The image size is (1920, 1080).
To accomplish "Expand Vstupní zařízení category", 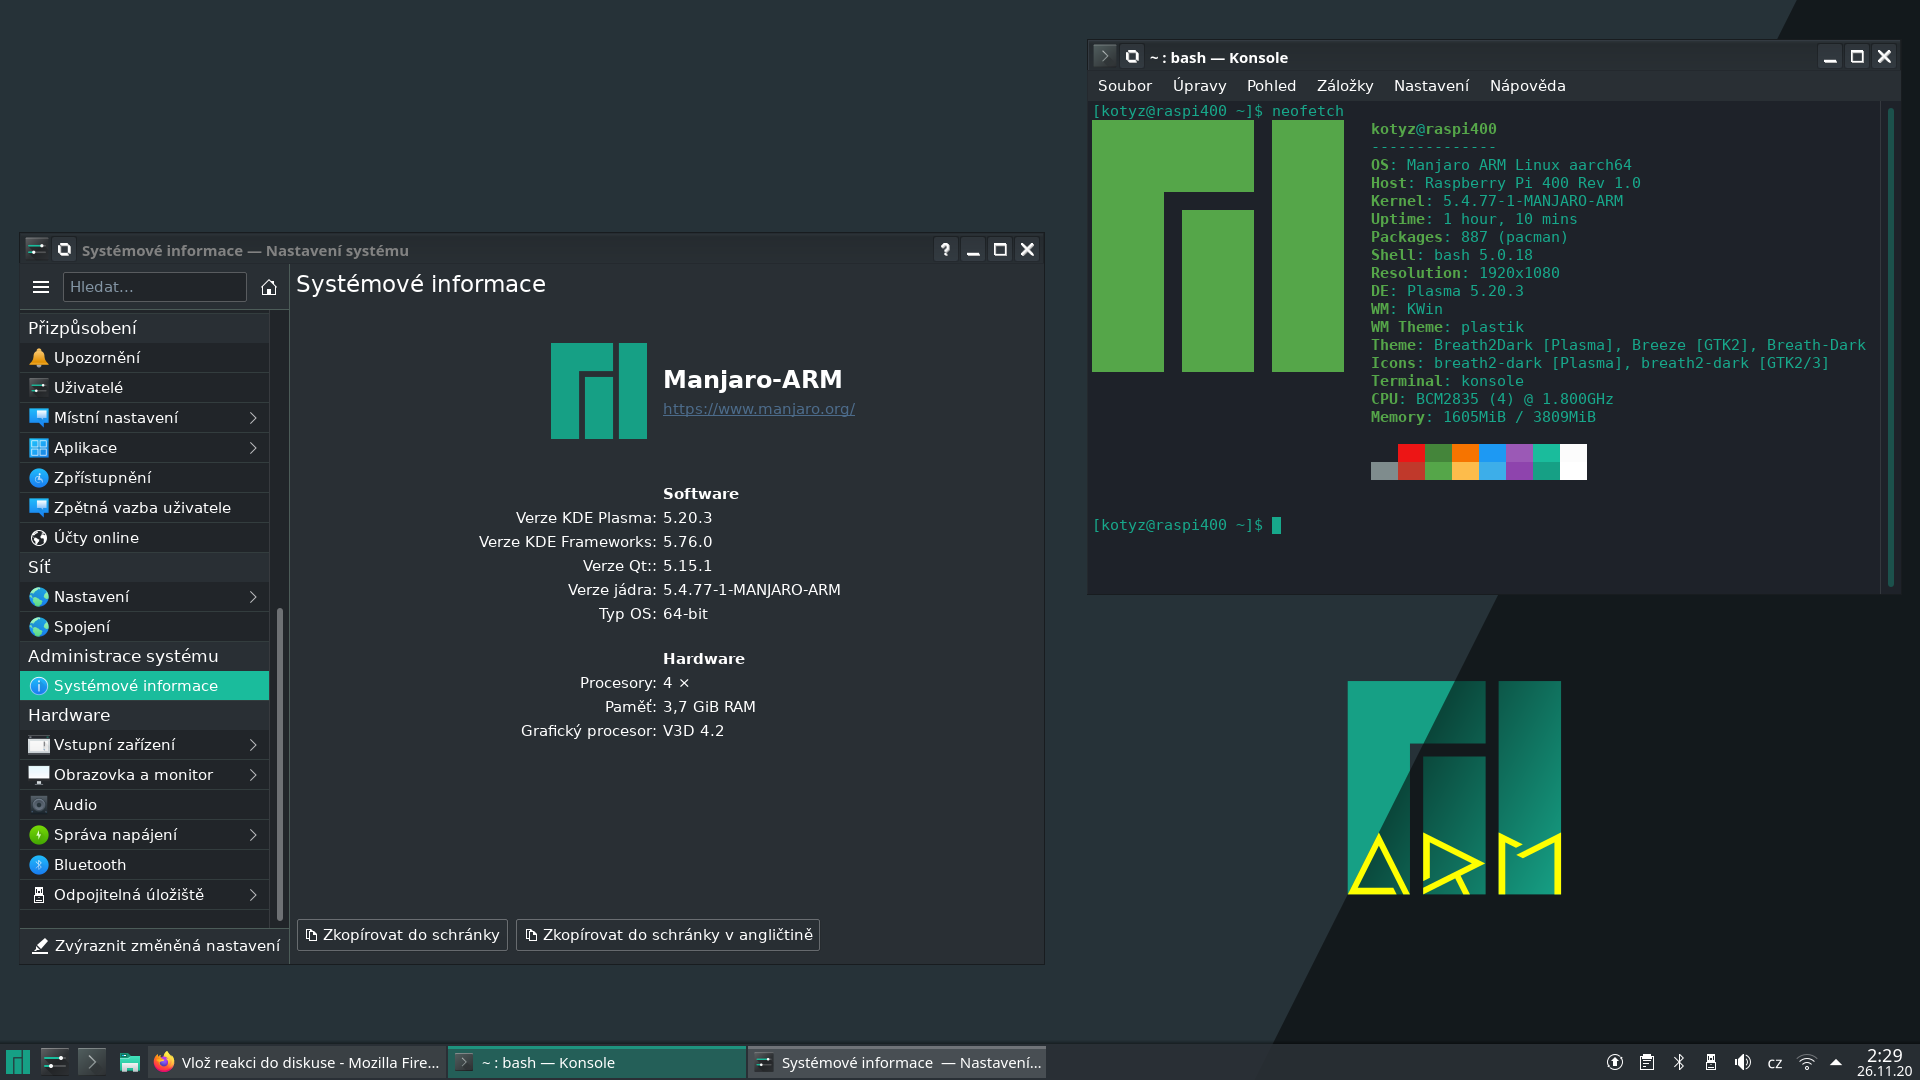I will [144, 745].
